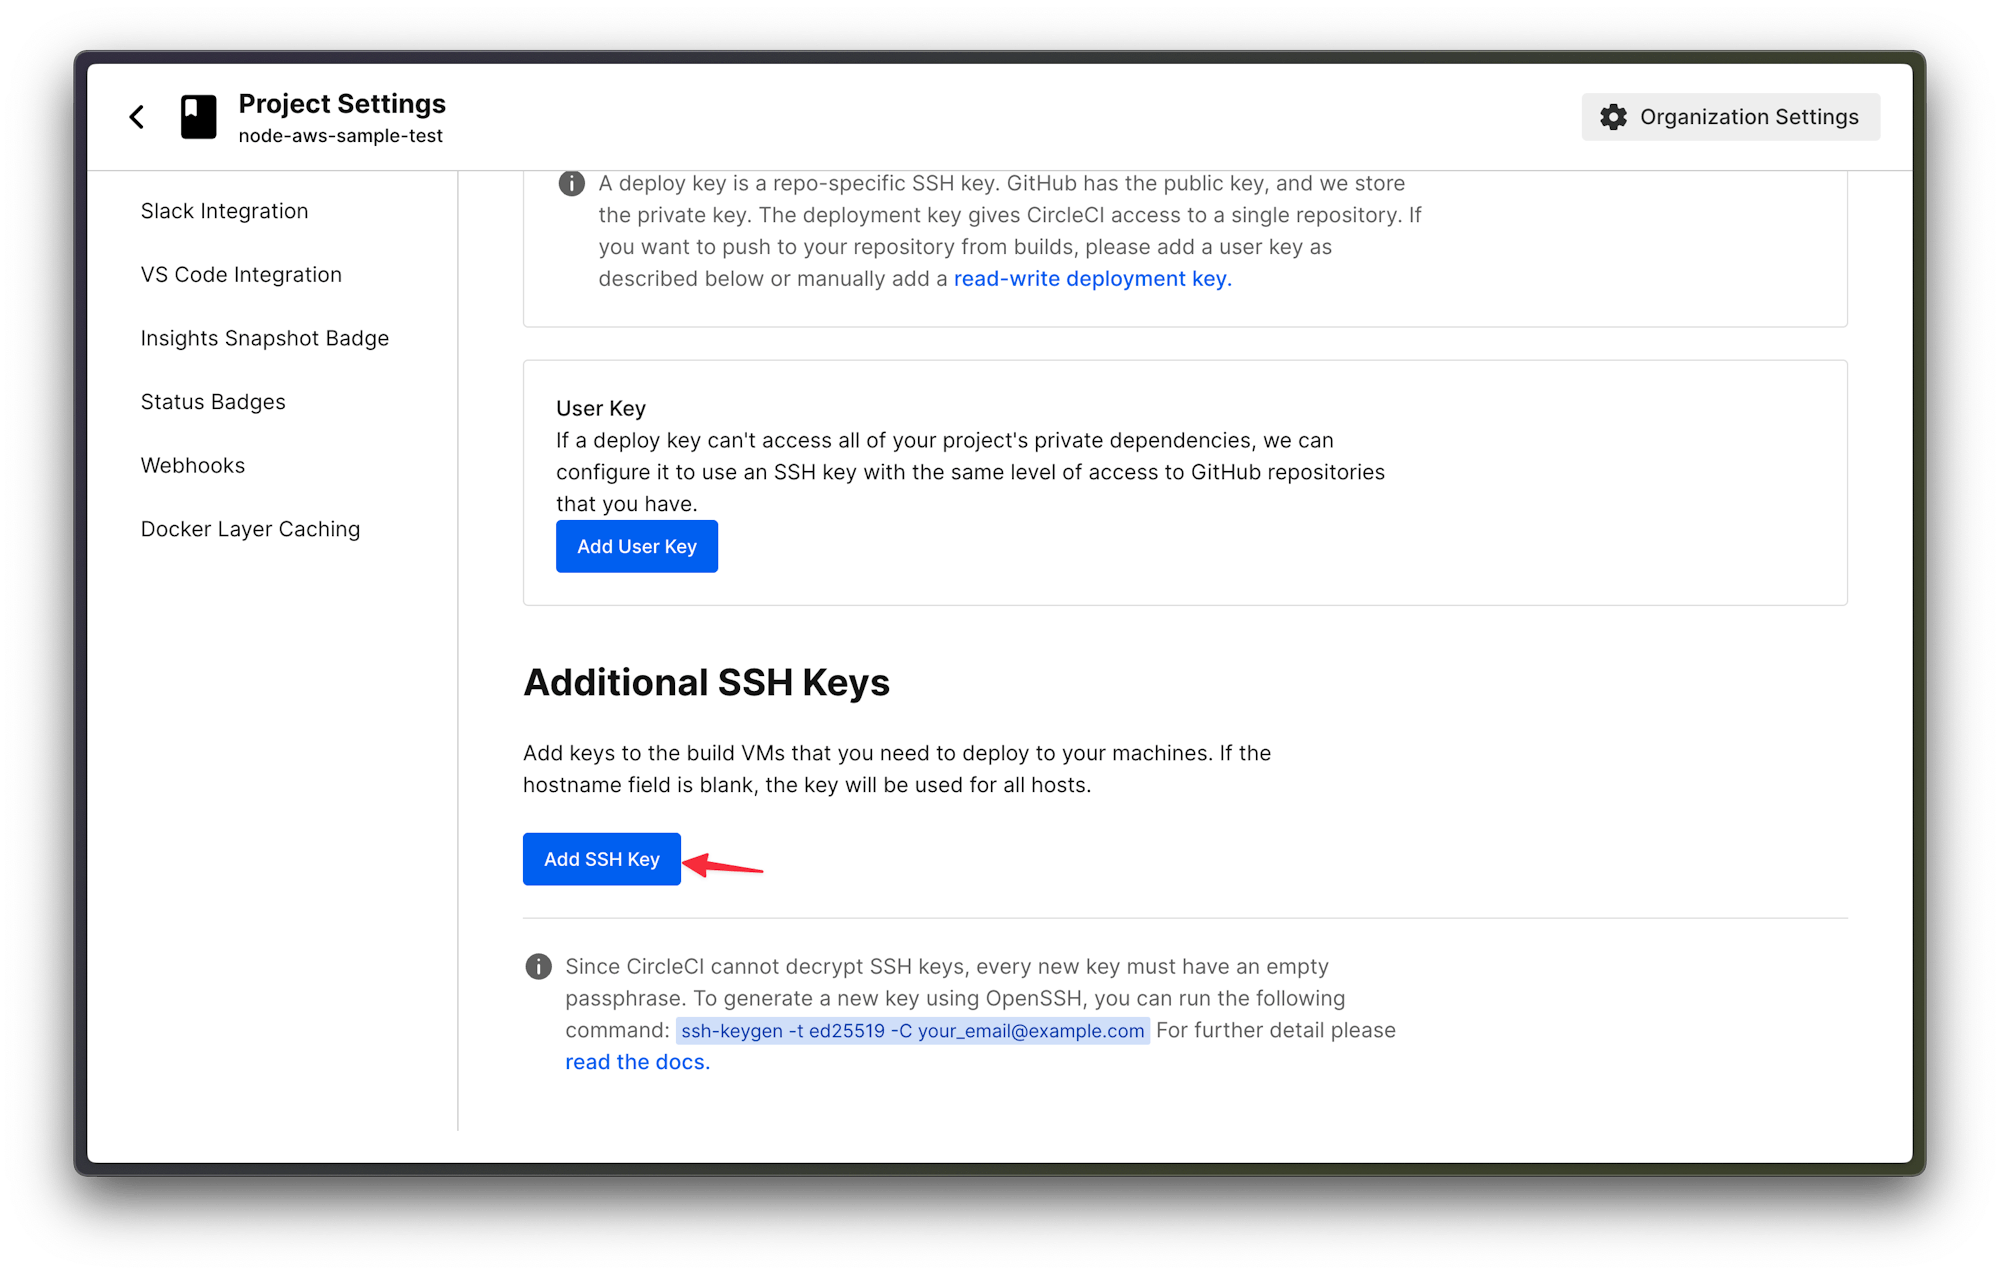
Task: Open Docker Layer Caching settings
Action: click(250, 529)
